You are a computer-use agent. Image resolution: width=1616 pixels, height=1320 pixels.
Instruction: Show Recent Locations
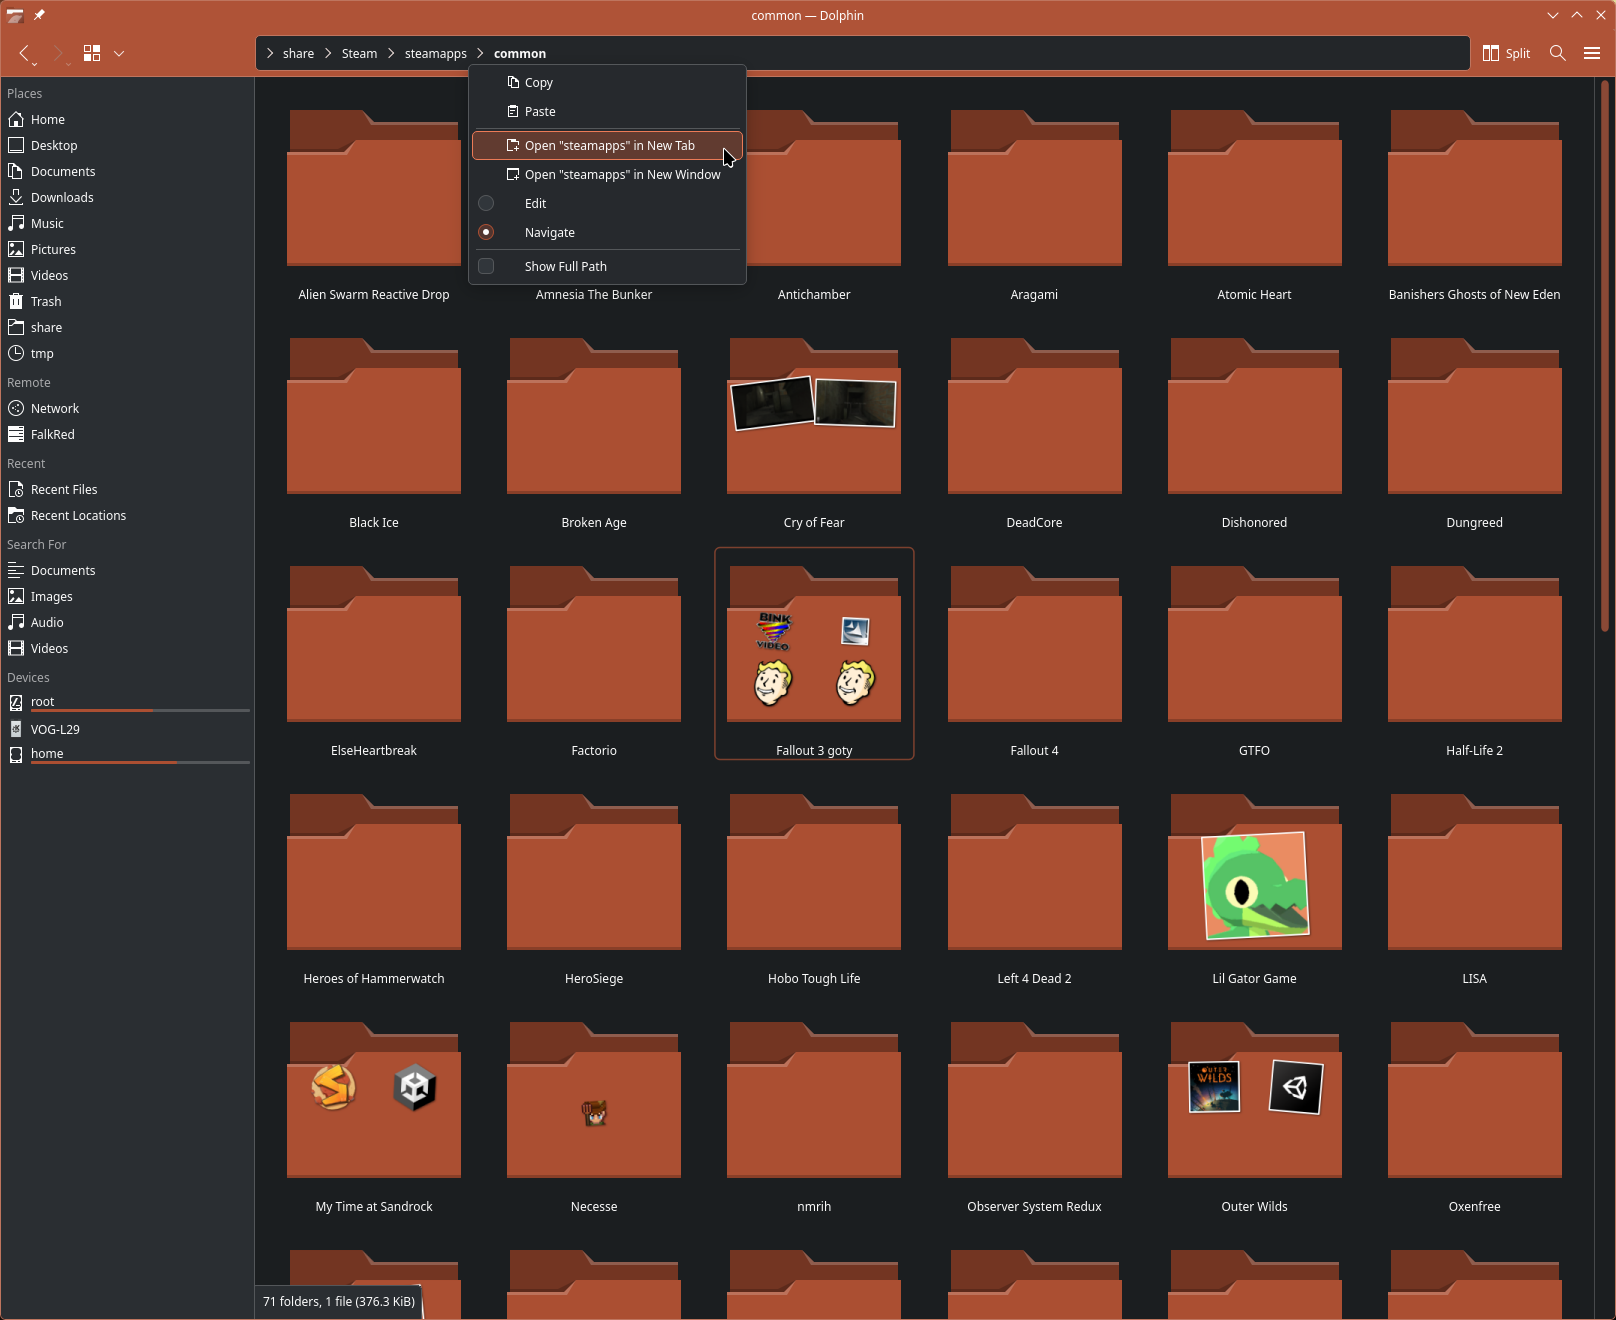[127, 515]
